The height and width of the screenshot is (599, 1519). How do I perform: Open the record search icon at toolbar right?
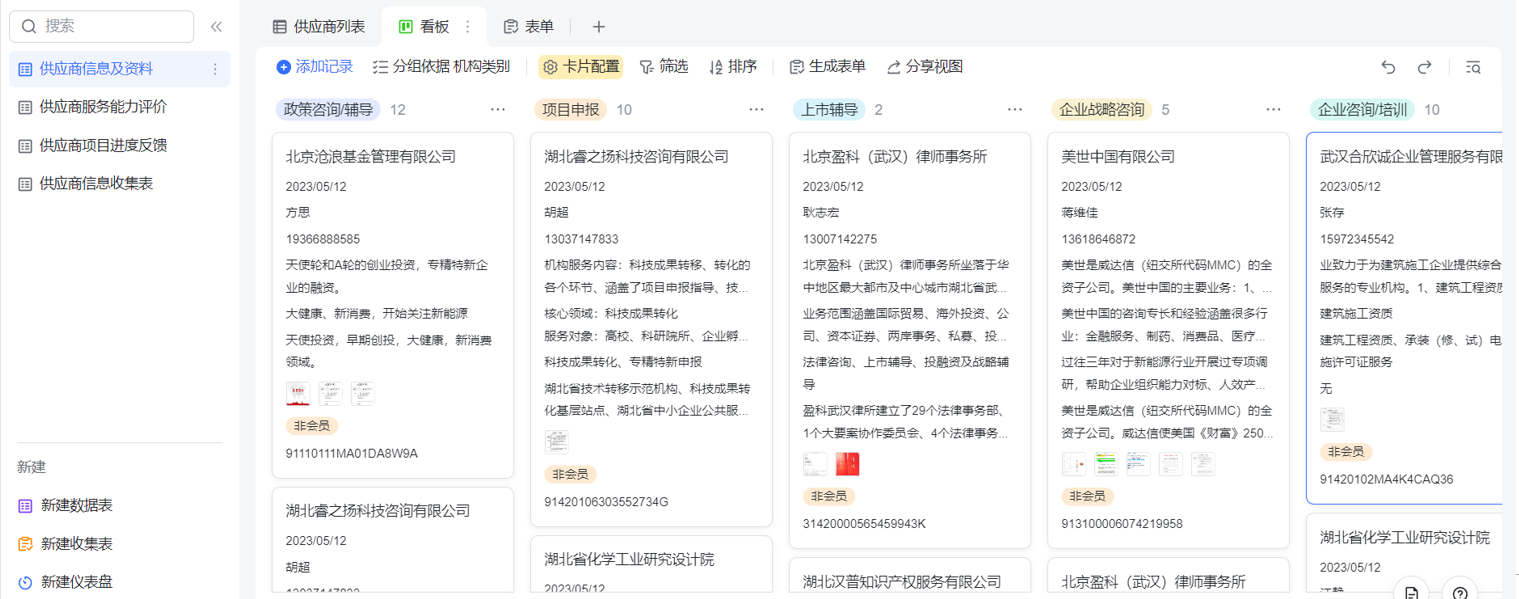pos(1473,67)
